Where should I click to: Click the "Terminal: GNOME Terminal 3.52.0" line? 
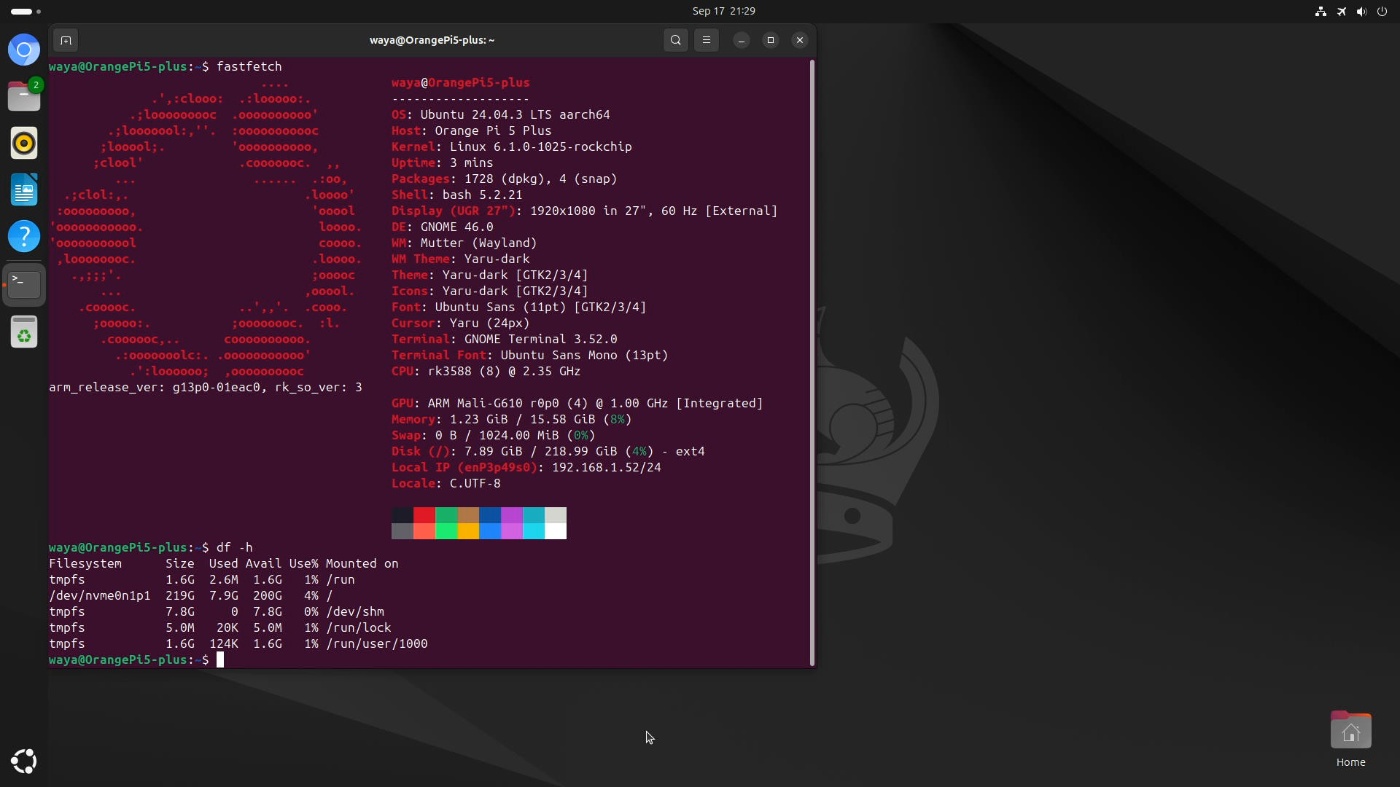pos(505,339)
